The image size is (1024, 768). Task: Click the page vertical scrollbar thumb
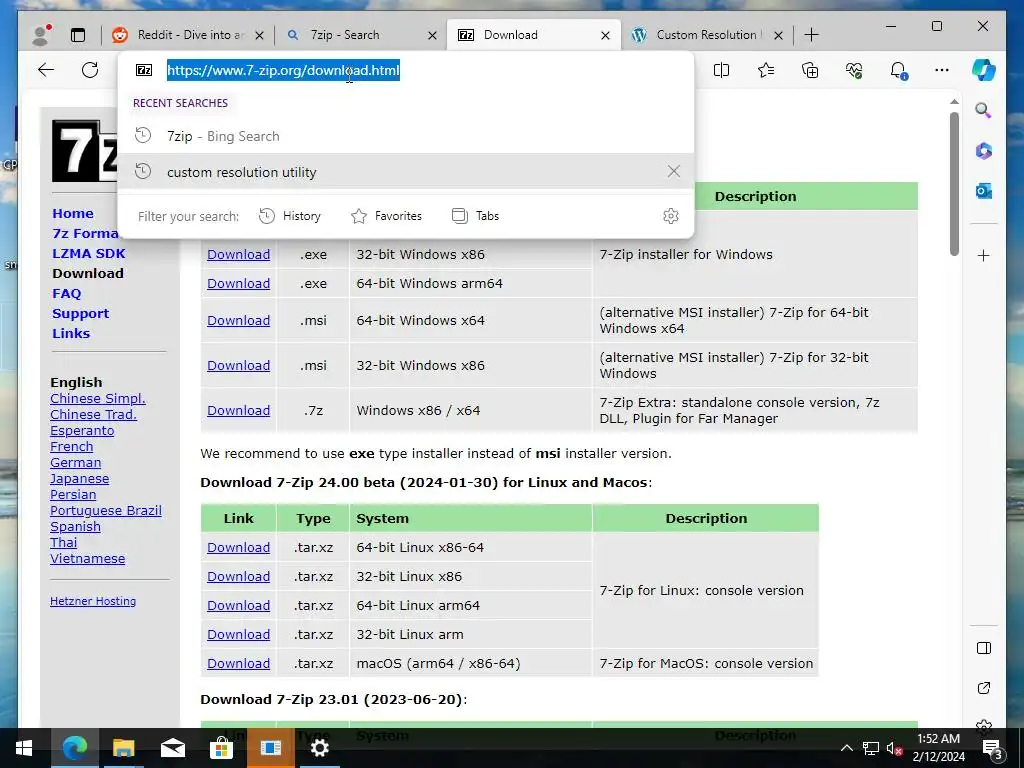(x=954, y=184)
